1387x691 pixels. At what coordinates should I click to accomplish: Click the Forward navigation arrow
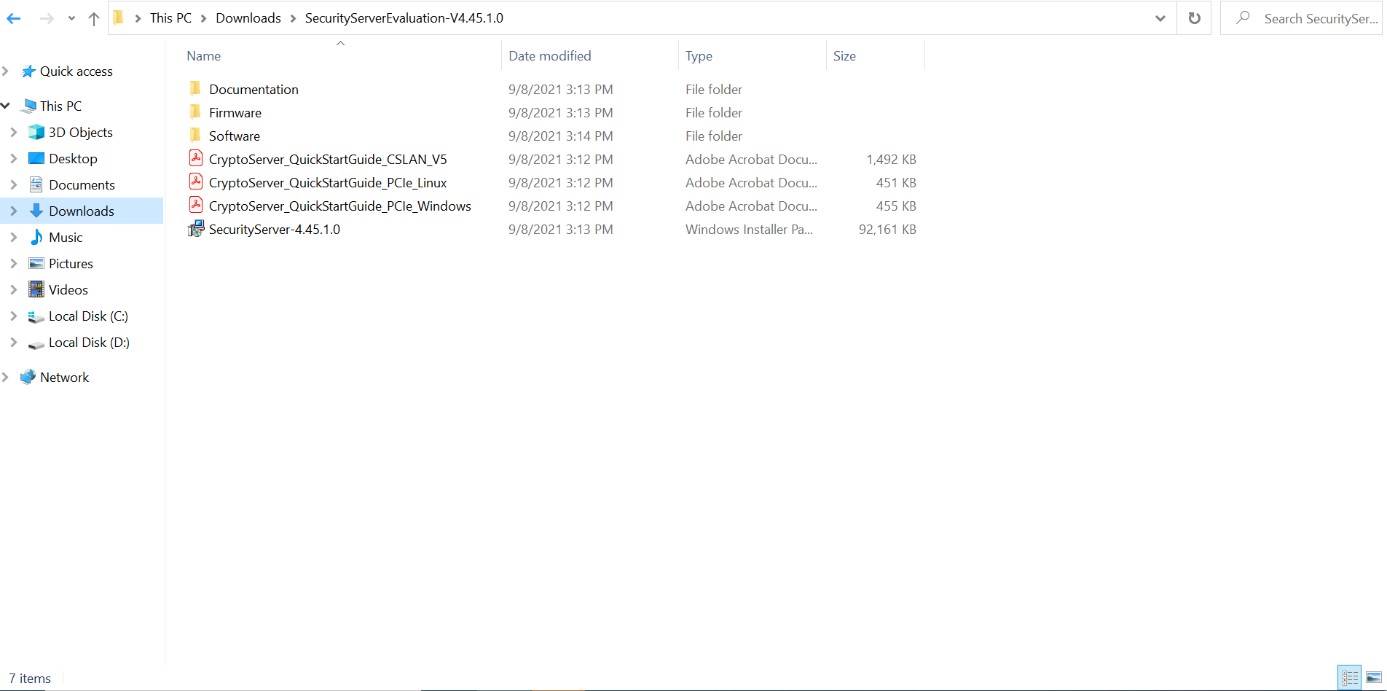point(46,18)
